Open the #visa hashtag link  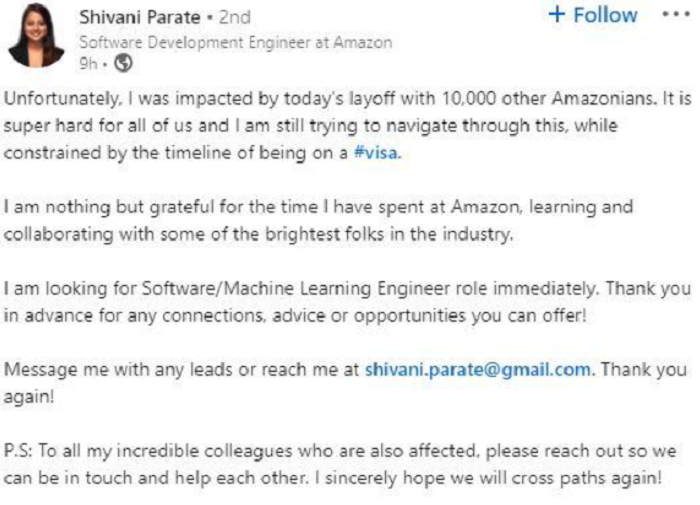pos(381,154)
